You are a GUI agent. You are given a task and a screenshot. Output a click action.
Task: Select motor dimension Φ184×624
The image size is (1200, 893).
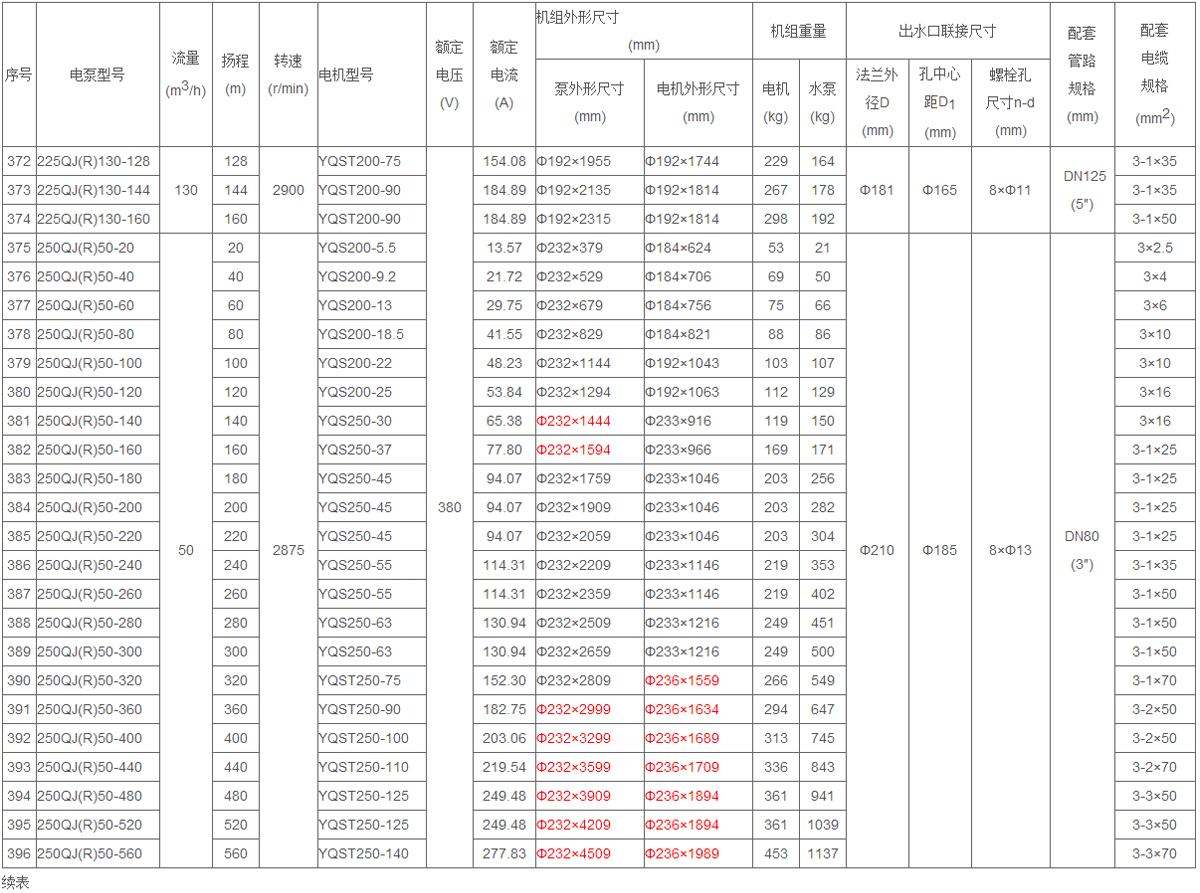point(678,247)
